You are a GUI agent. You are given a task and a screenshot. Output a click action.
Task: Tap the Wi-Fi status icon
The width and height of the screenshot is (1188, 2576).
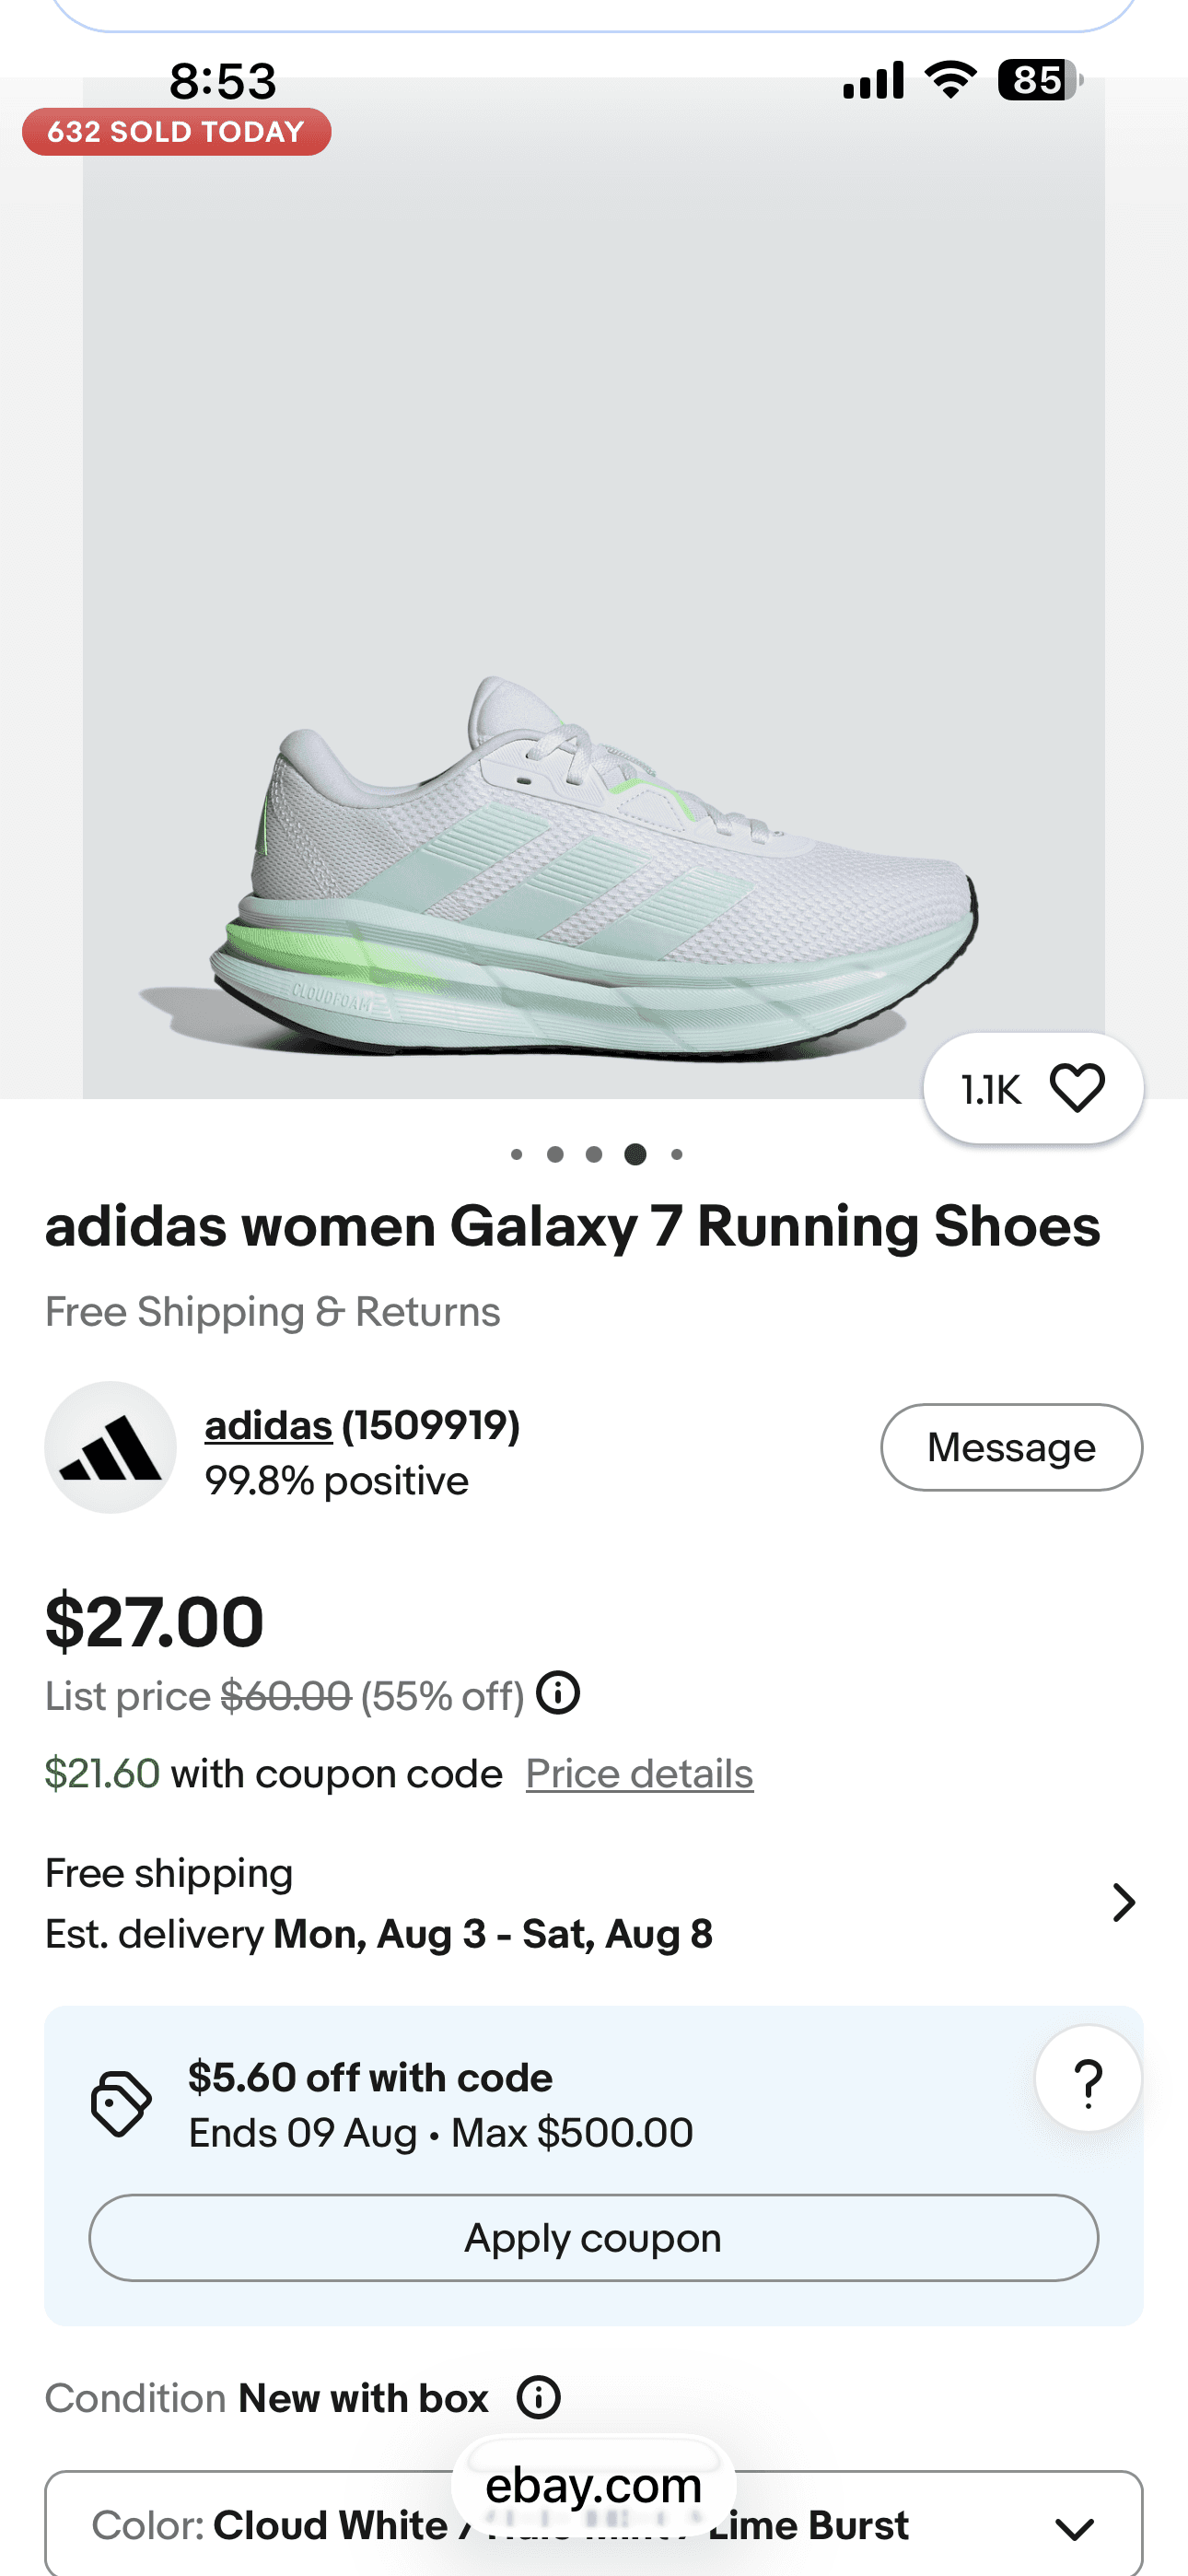click(950, 80)
